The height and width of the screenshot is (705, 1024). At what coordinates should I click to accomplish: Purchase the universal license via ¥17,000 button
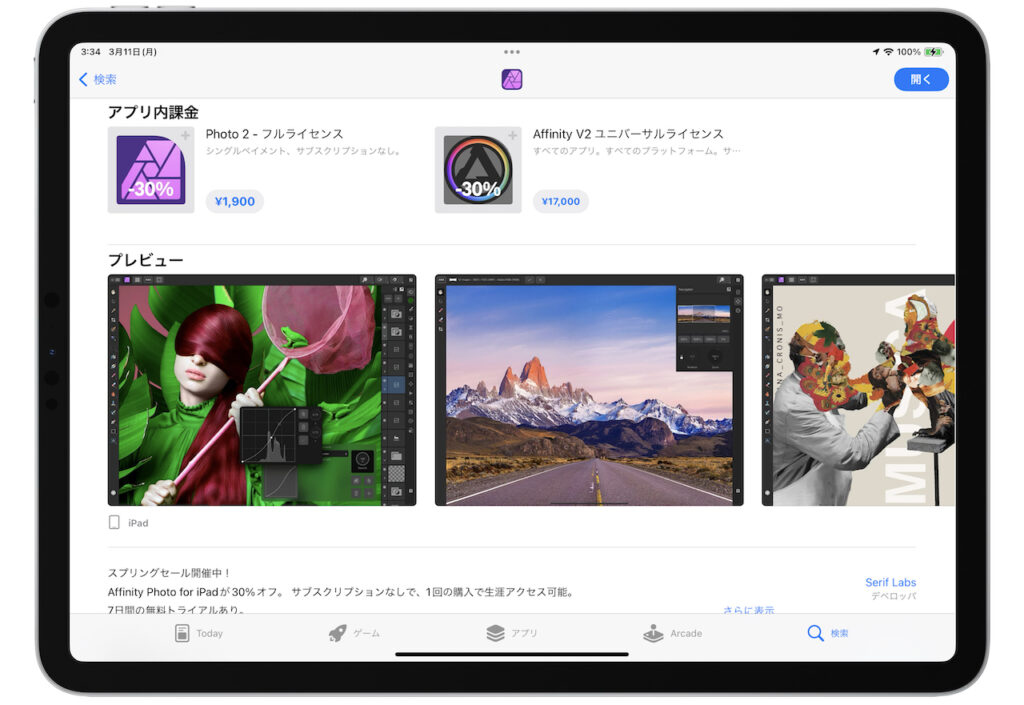click(560, 201)
